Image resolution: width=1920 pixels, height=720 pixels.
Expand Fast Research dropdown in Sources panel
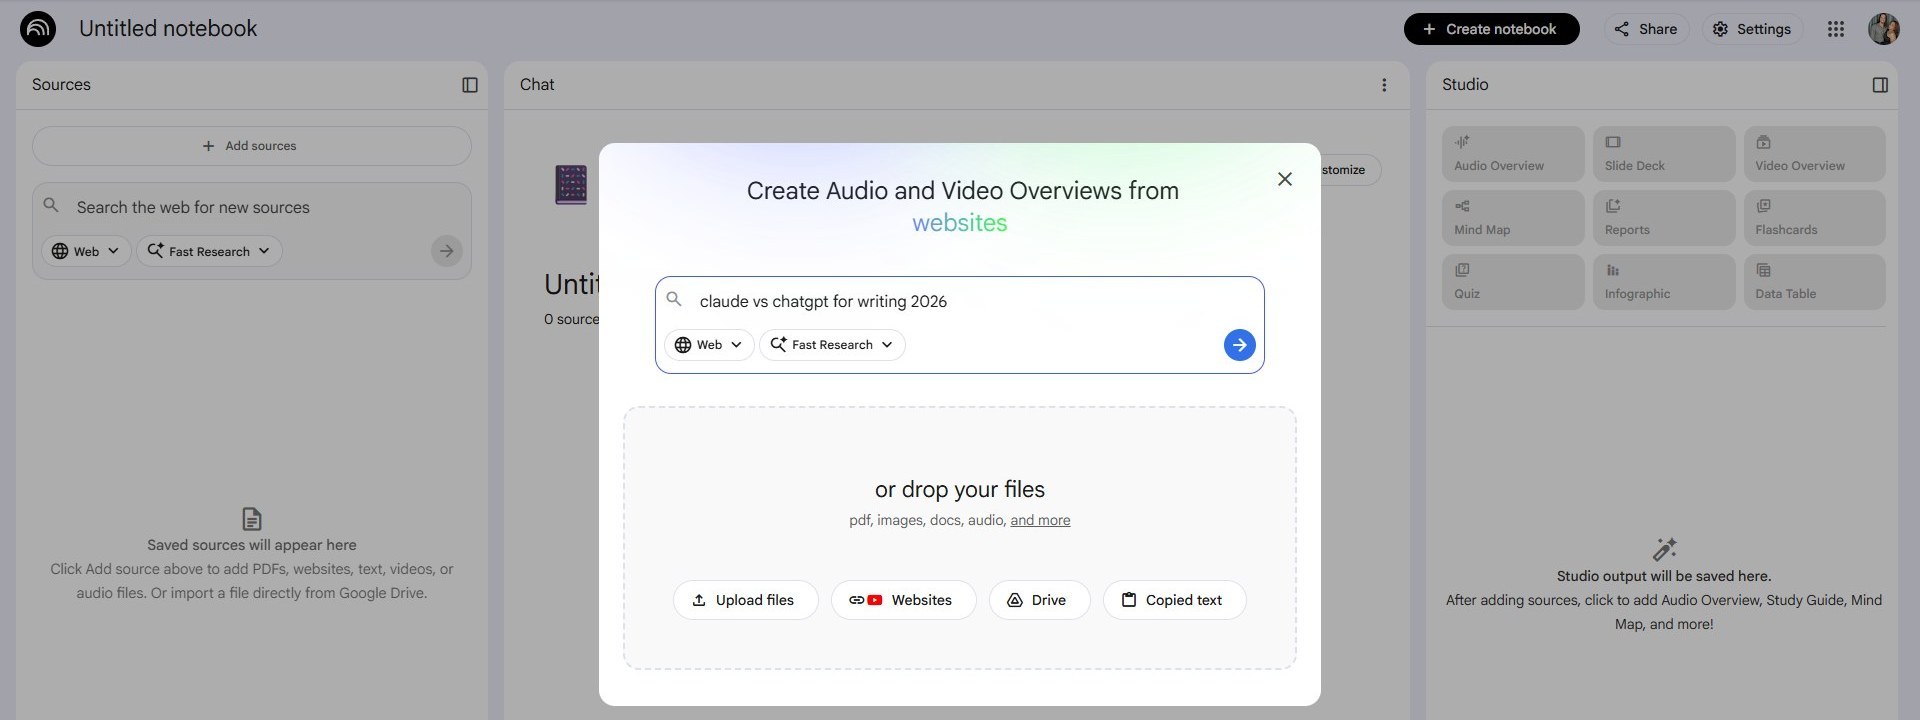coord(209,251)
